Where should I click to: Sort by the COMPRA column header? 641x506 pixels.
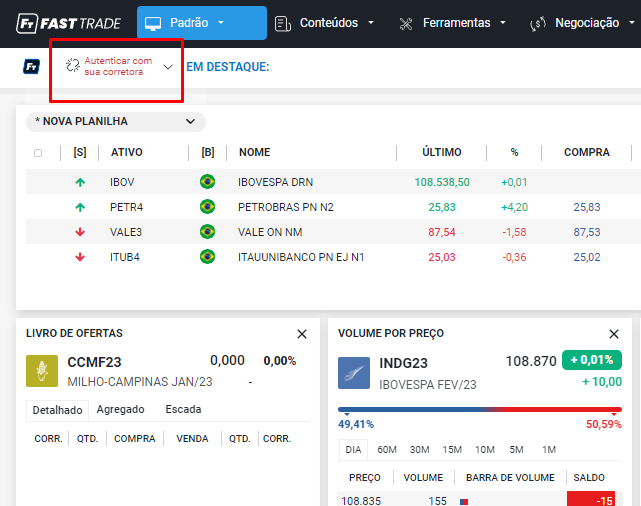point(587,152)
